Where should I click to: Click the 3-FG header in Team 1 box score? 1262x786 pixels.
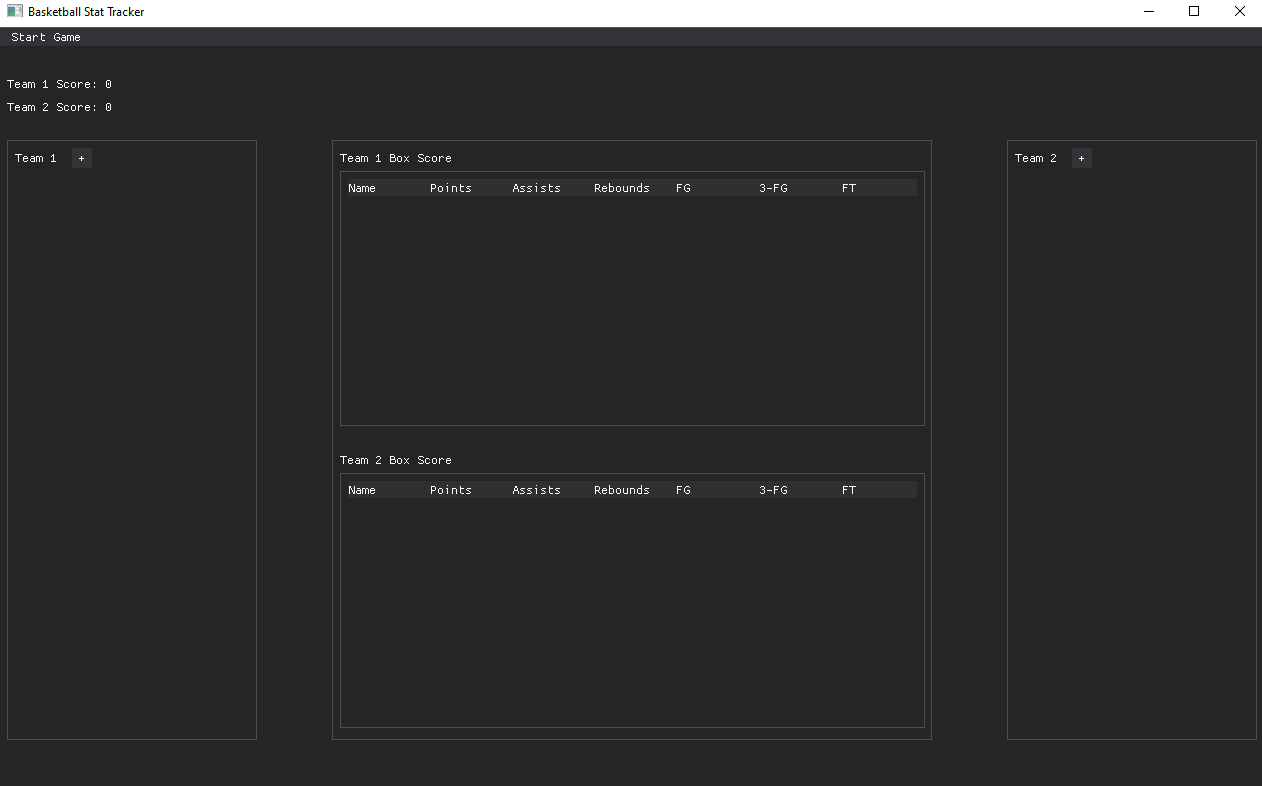coord(773,187)
